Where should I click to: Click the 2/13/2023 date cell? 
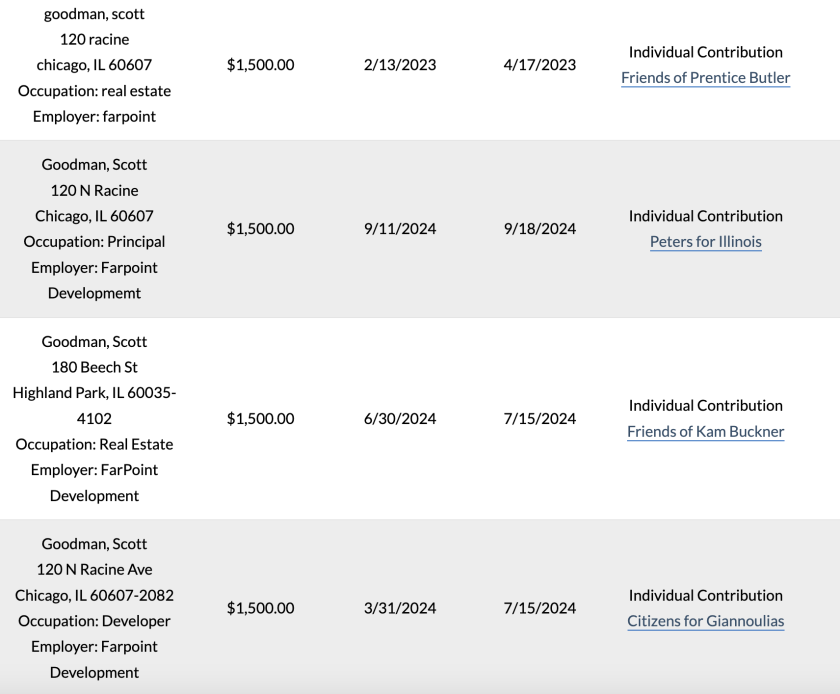(400, 65)
